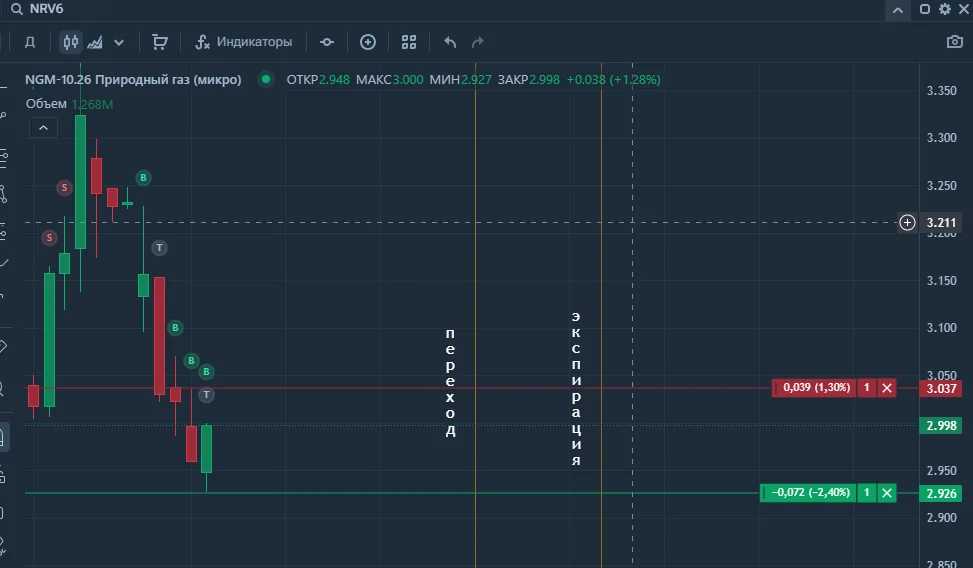The width and height of the screenshot is (973, 568).
Task: Toggle the green status dot beside the symbol
Action: point(266,79)
